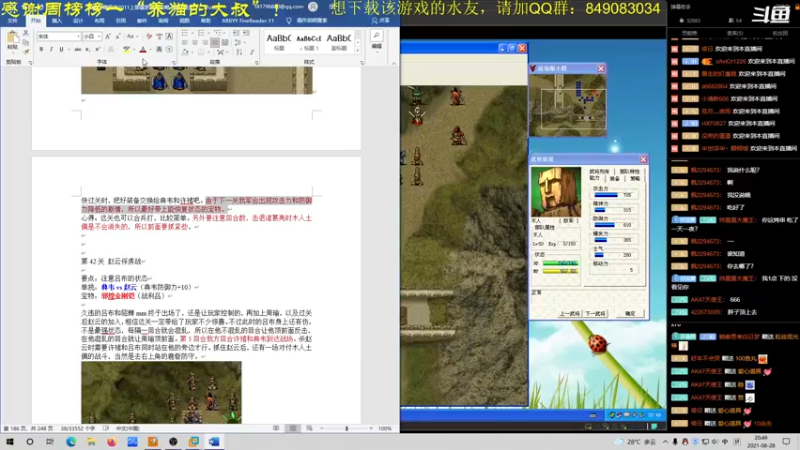Toggle Superscript formatting
Viewport: 800px width, 450px height.
coord(97,49)
